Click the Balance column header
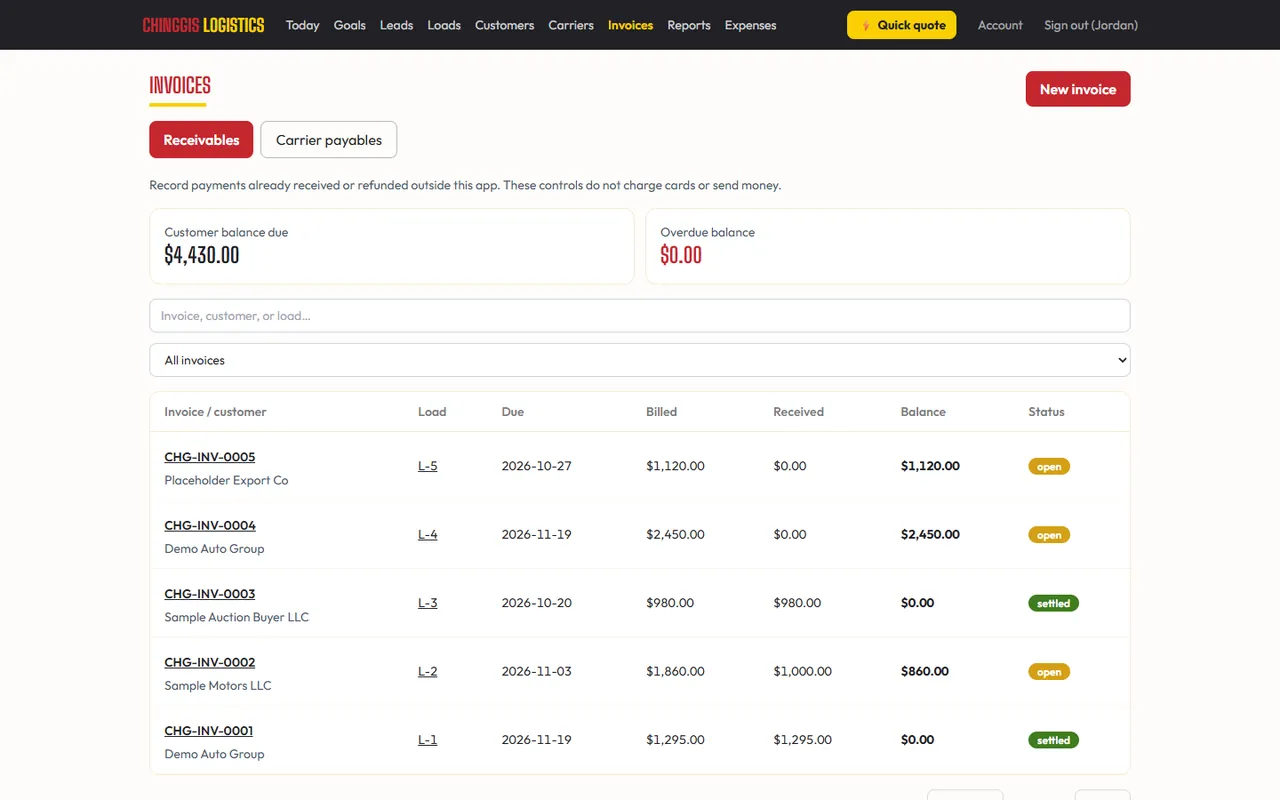The width and height of the screenshot is (1280, 800). tap(923, 412)
